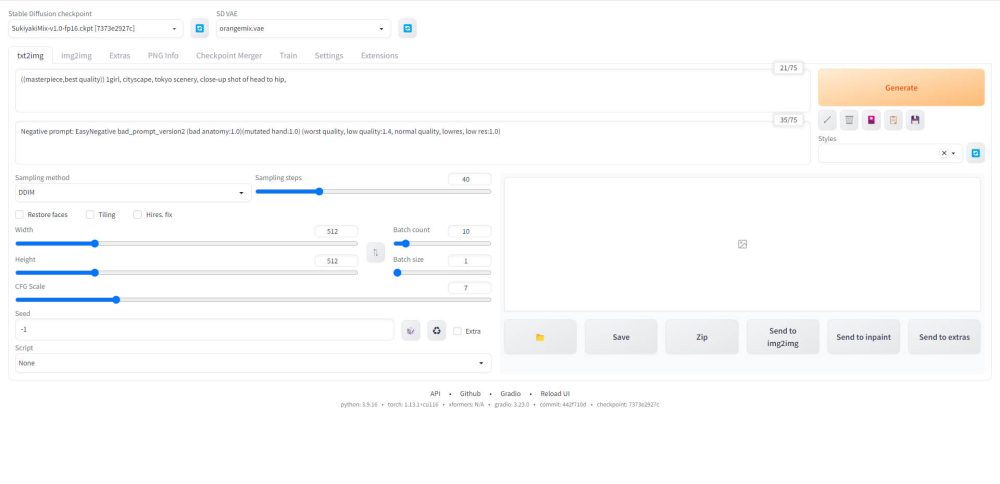
Task: Expand the Script dropdown set to None
Action: (x=253, y=363)
